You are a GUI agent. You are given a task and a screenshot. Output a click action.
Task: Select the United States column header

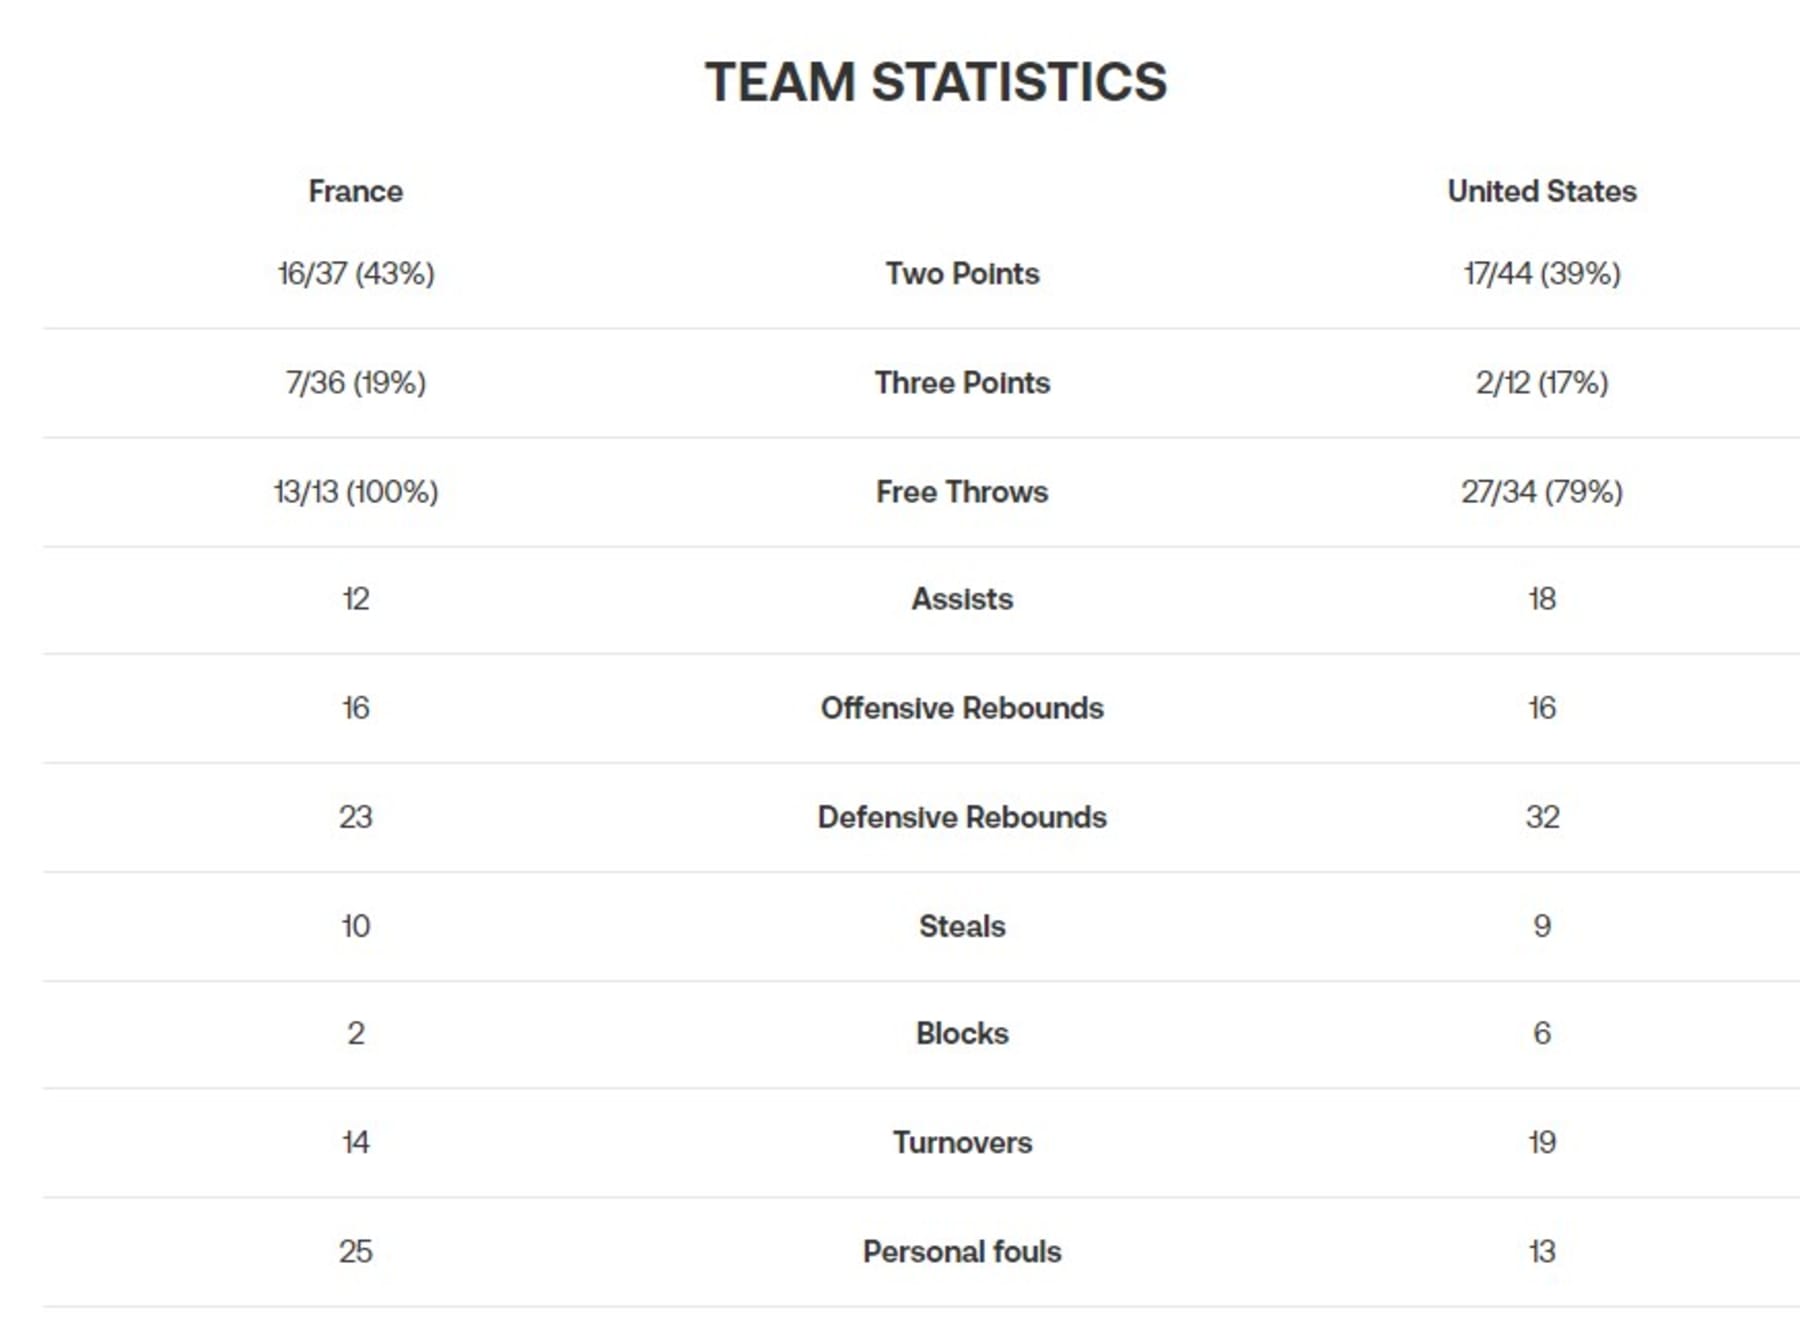pos(1542,191)
